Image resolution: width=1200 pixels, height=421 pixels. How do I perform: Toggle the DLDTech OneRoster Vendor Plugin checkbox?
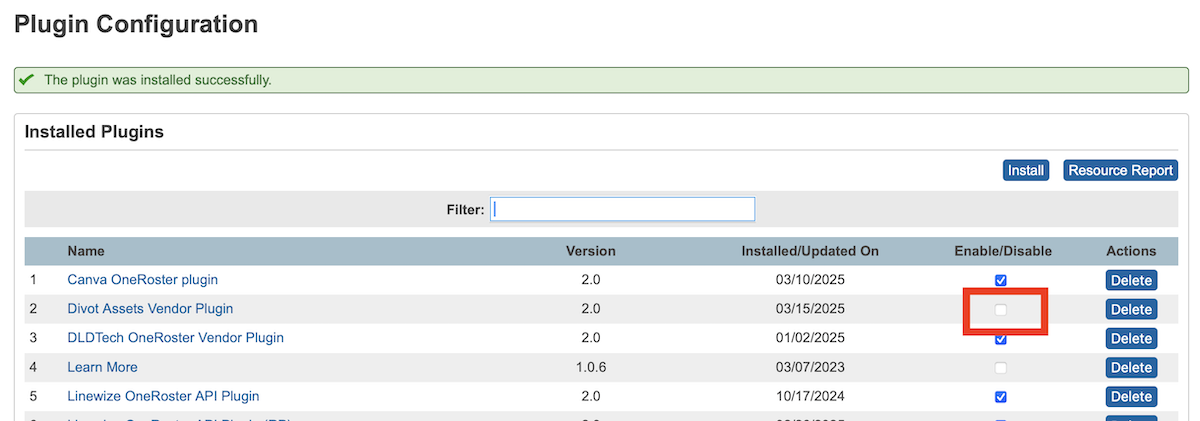(x=1001, y=339)
